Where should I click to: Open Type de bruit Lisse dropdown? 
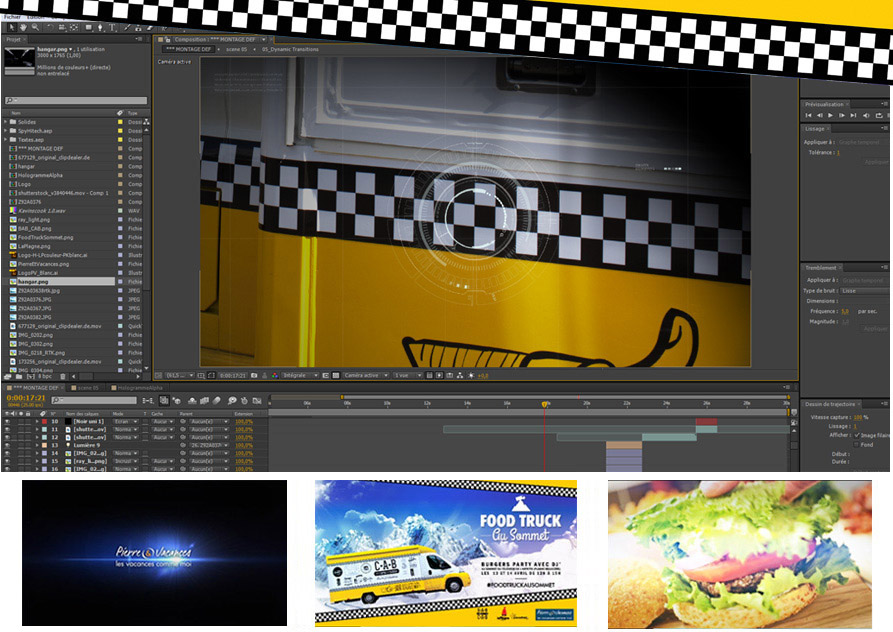click(x=864, y=290)
